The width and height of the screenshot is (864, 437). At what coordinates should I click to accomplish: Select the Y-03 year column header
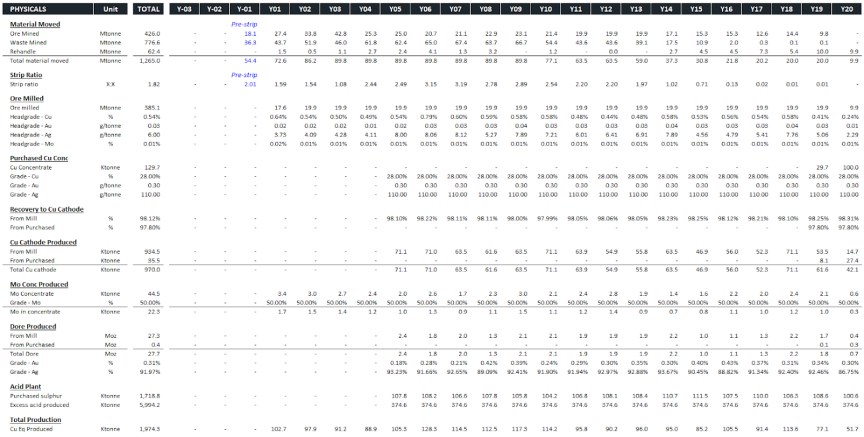(x=182, y=8)
